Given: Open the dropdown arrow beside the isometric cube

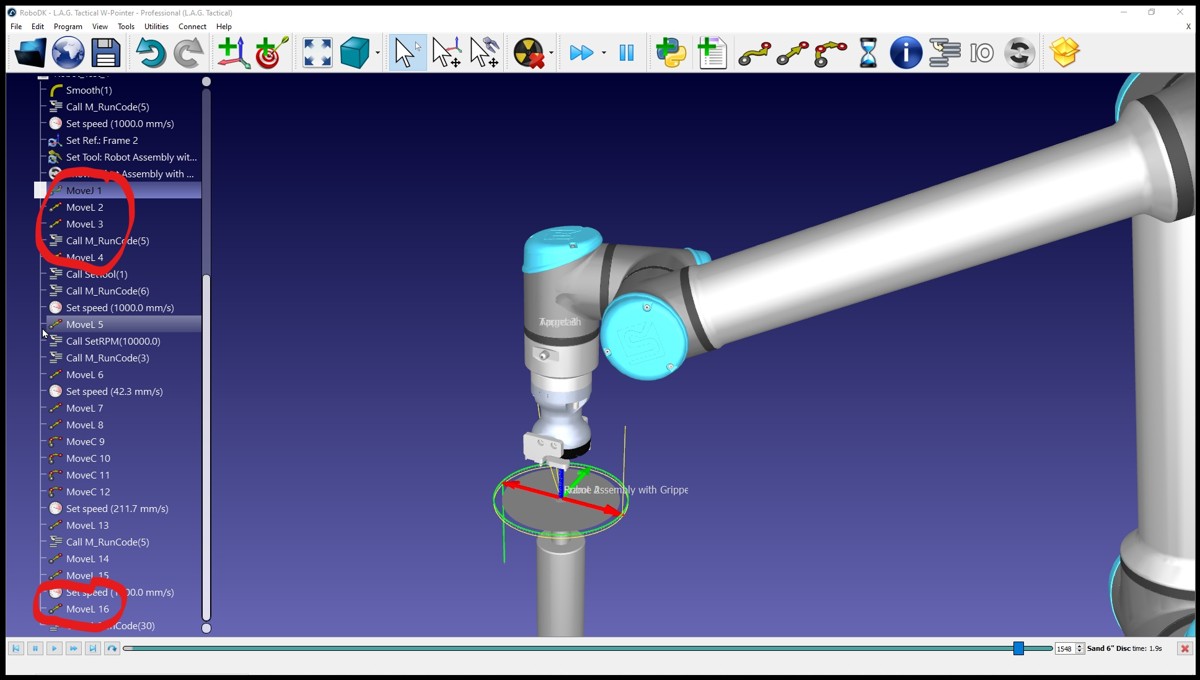Looking at the screenshot, I should click(377, 53).
